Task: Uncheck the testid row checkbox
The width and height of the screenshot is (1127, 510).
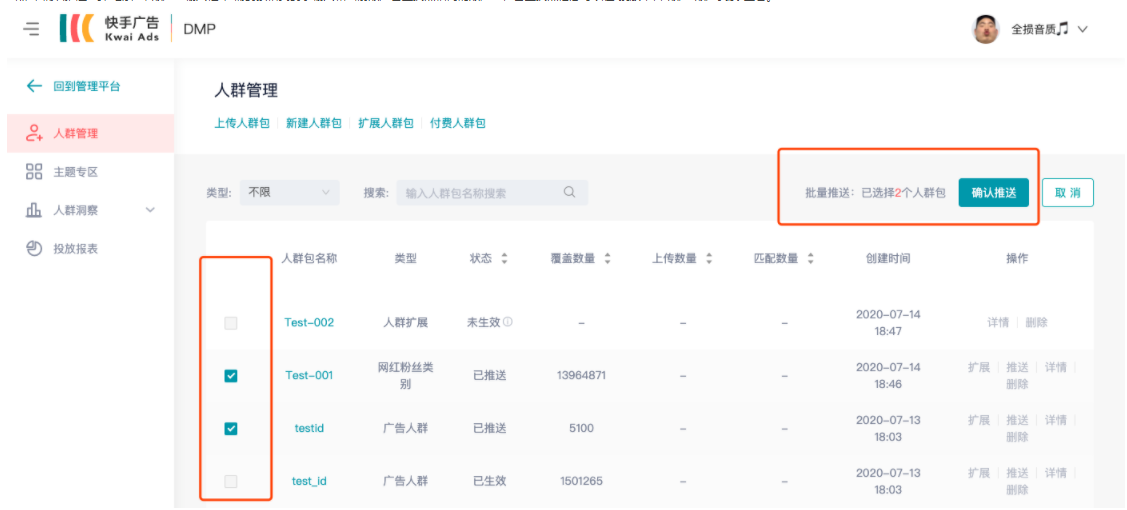Action: point(231,429)
